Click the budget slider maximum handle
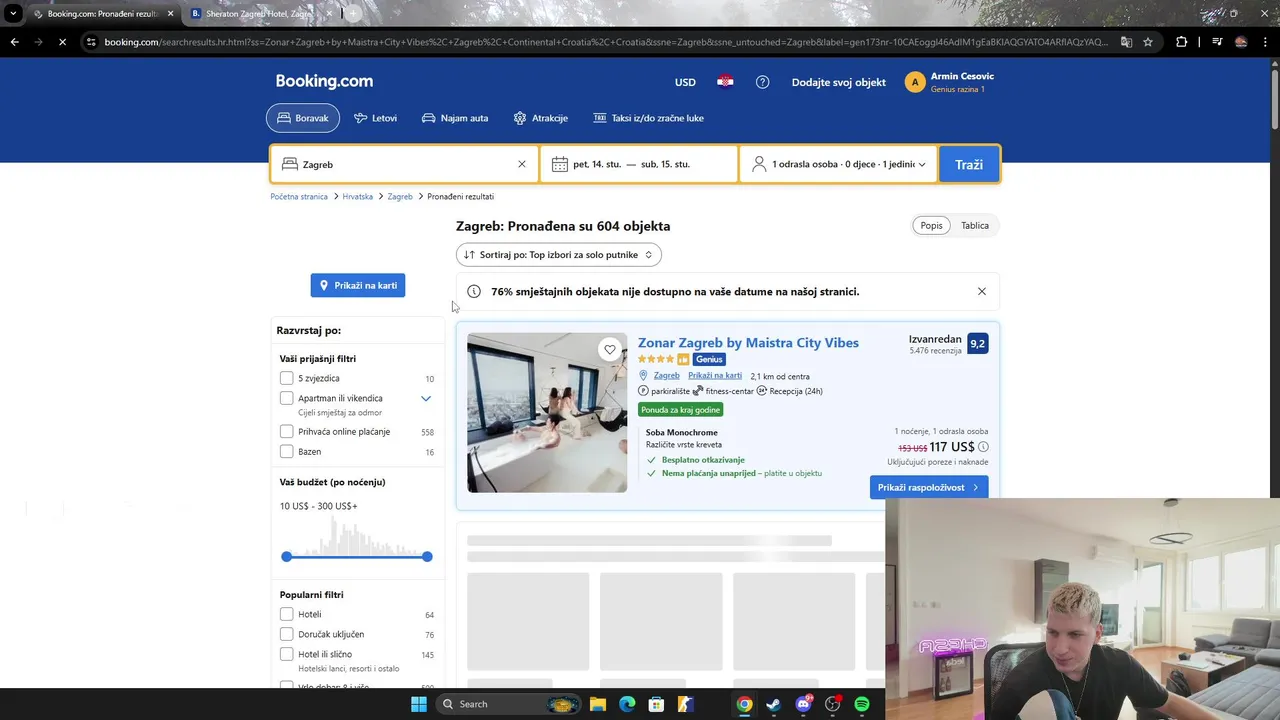 (x=427, y=556)
